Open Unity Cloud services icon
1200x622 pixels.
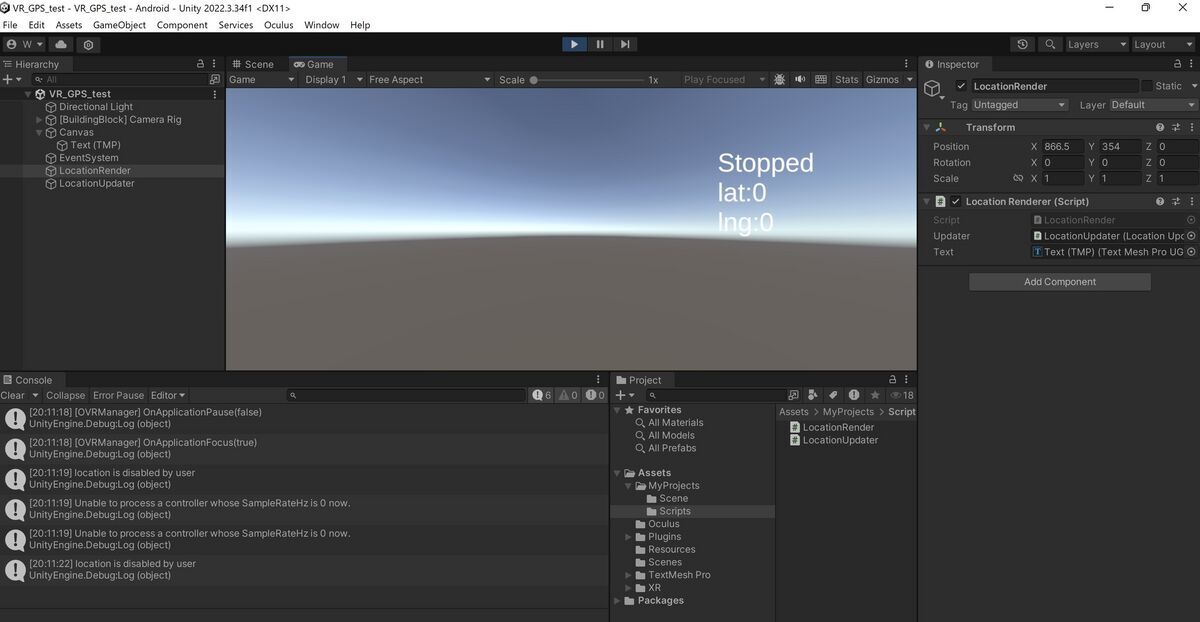(61, 45)
